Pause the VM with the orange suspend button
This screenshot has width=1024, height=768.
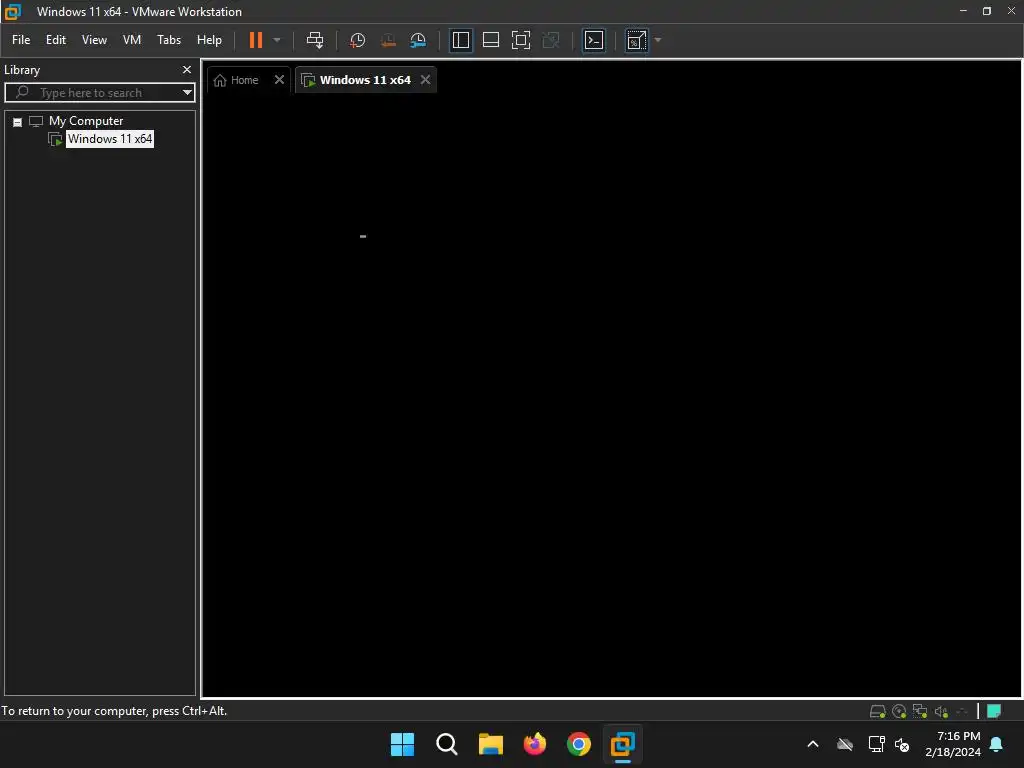pos(255,40)
